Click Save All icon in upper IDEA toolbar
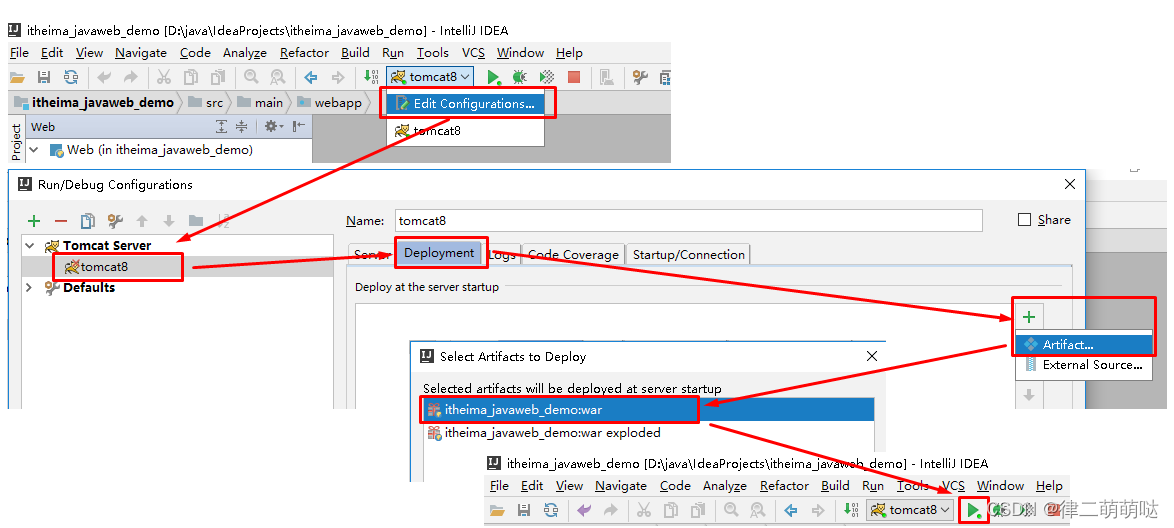The image size is (1174, 528). 43,76
